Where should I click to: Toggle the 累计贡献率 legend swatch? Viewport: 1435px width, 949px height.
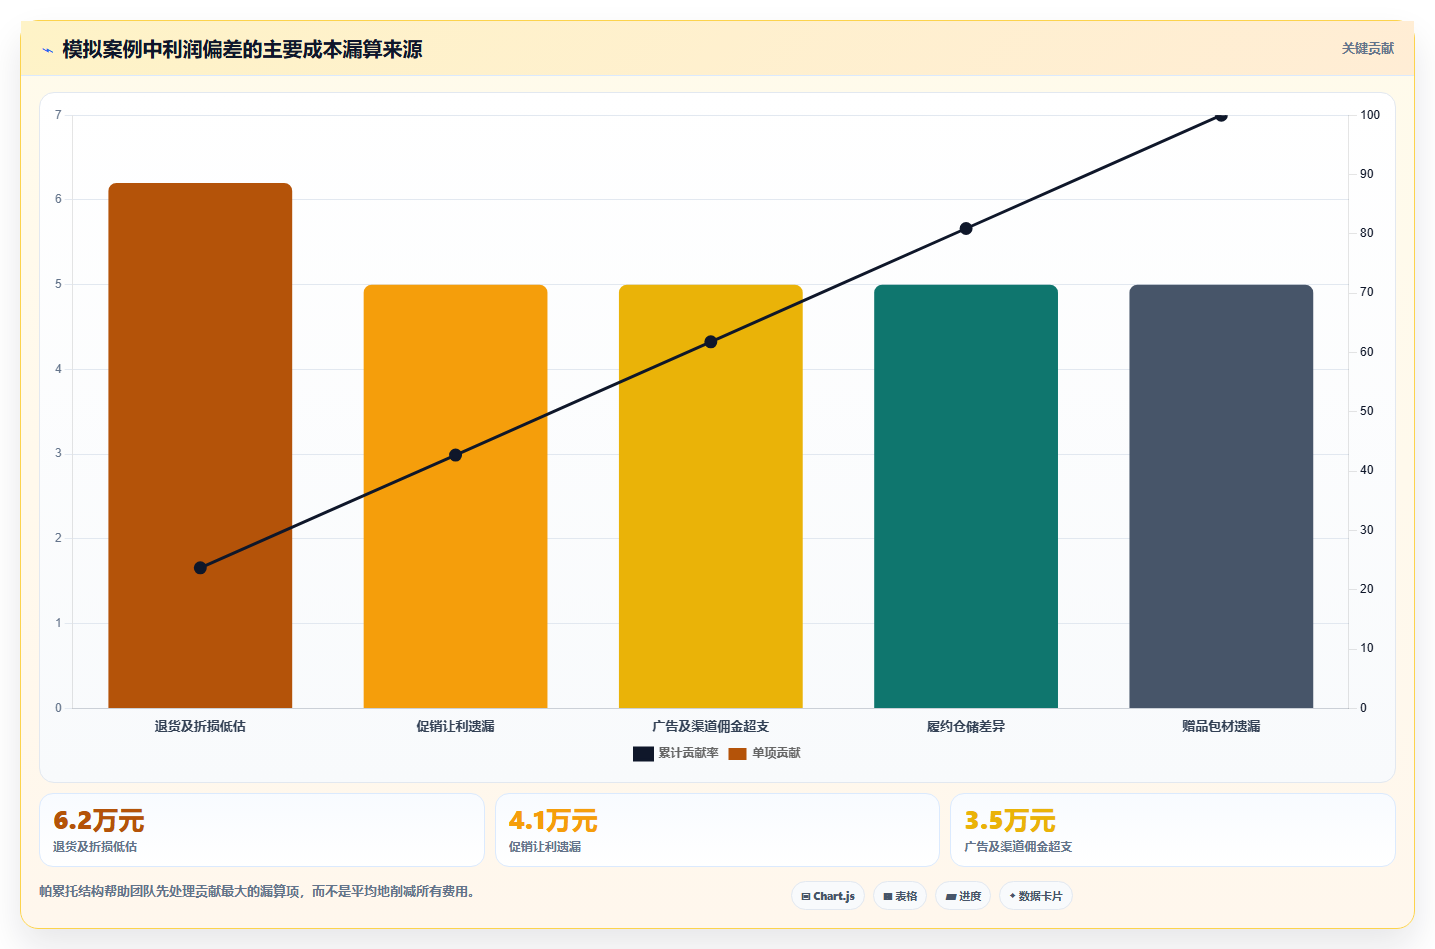(x=643, y=754)
